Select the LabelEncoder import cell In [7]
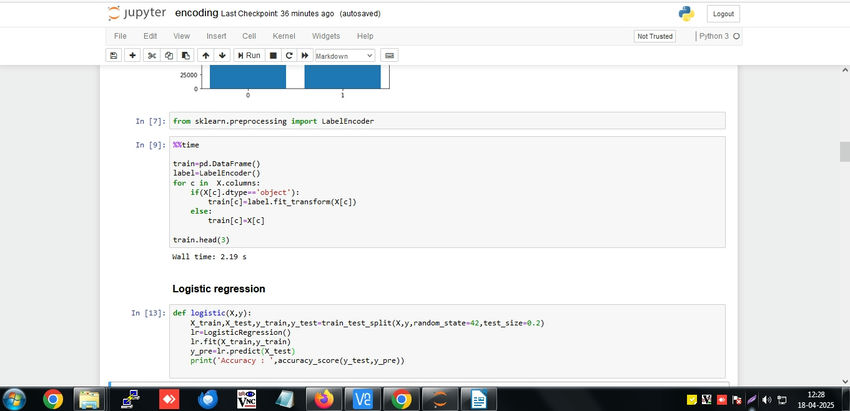The height and width of the screenshot is (411, 850). pyautogui.click(x=447, y=121)
